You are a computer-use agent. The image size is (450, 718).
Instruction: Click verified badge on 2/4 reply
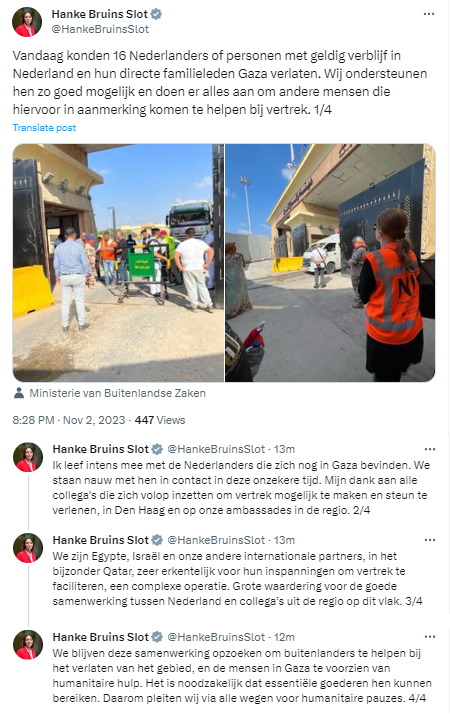click(157, 449)
